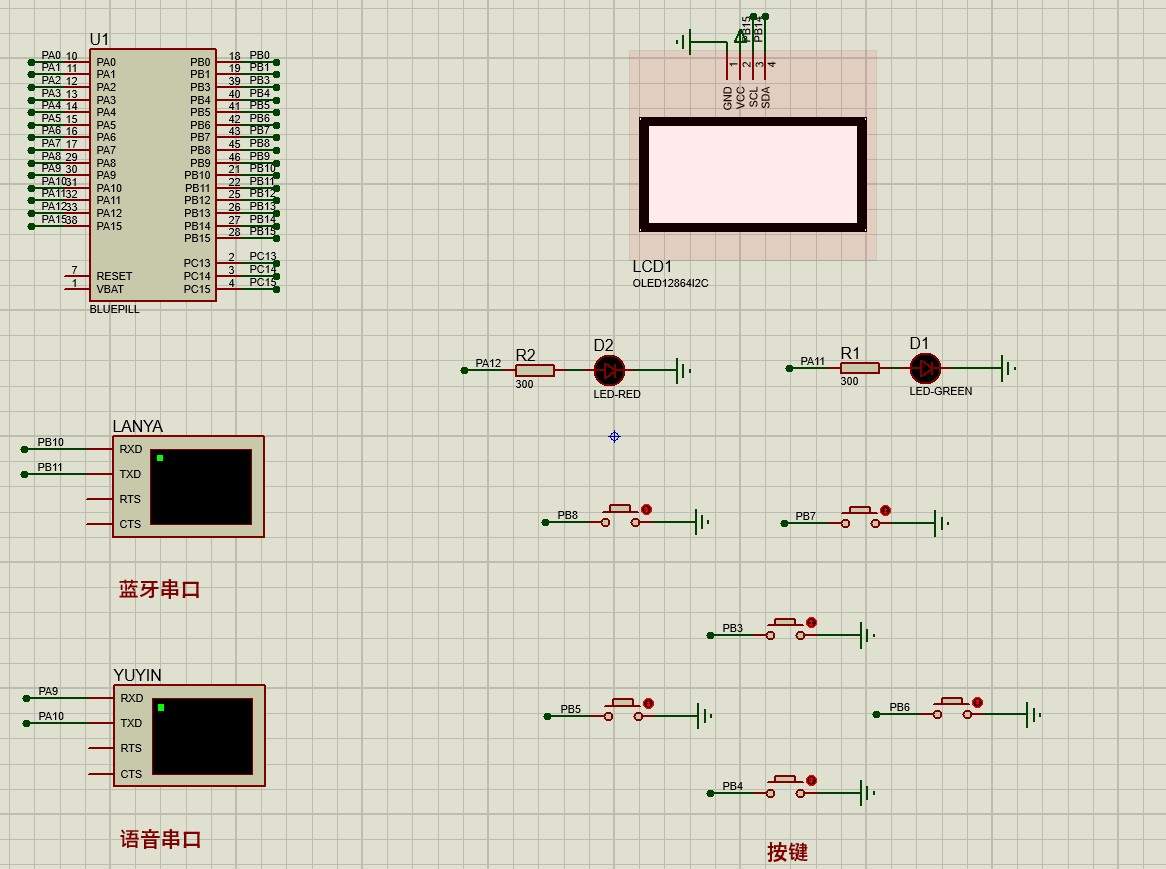Screen dimensions: 1166x869
Task: Select the PA12 terminal label beside R2
Action: (489, 363)
